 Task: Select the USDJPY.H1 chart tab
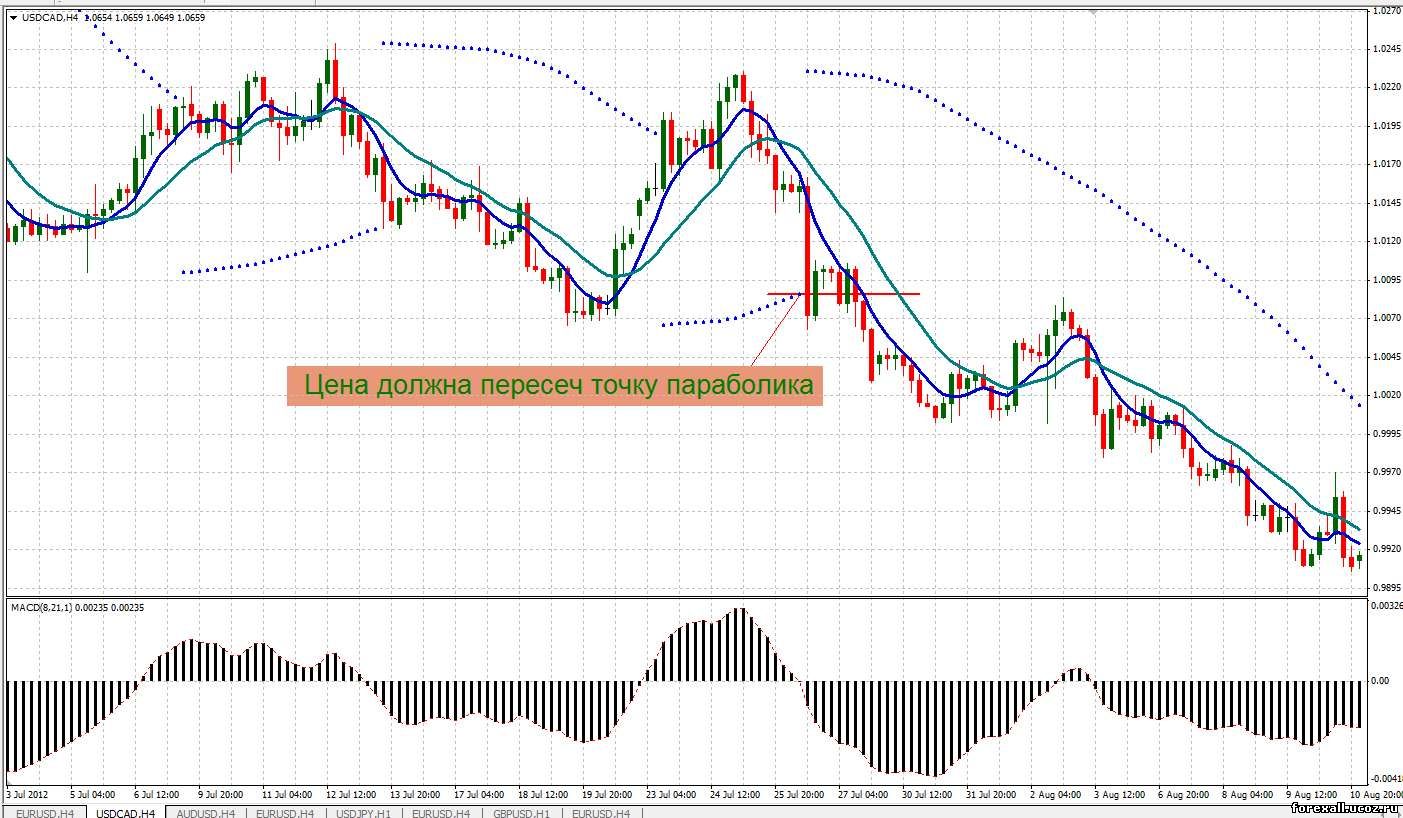tap(364, 812)
